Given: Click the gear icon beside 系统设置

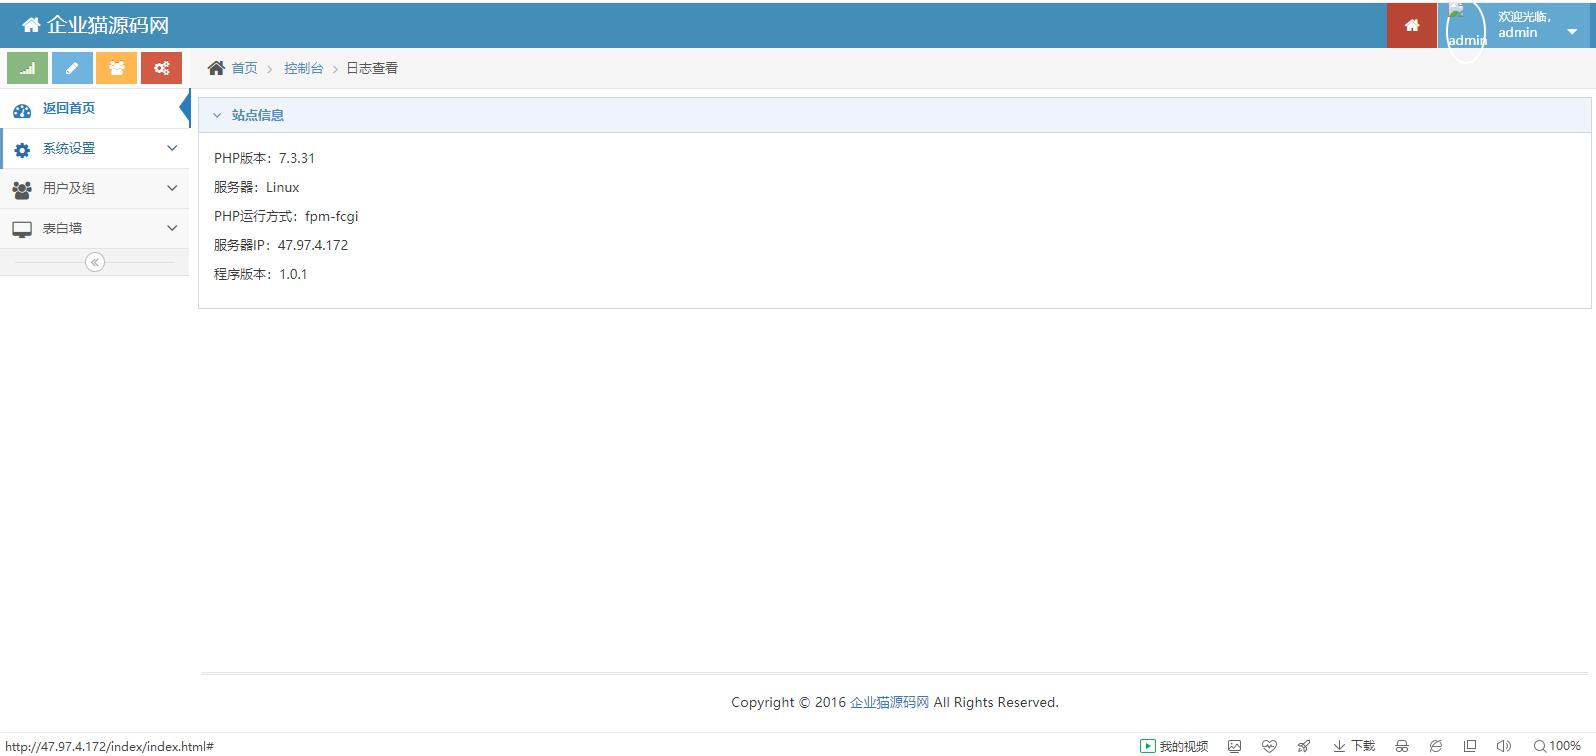Looking at the screenshot, I should 22,149.
